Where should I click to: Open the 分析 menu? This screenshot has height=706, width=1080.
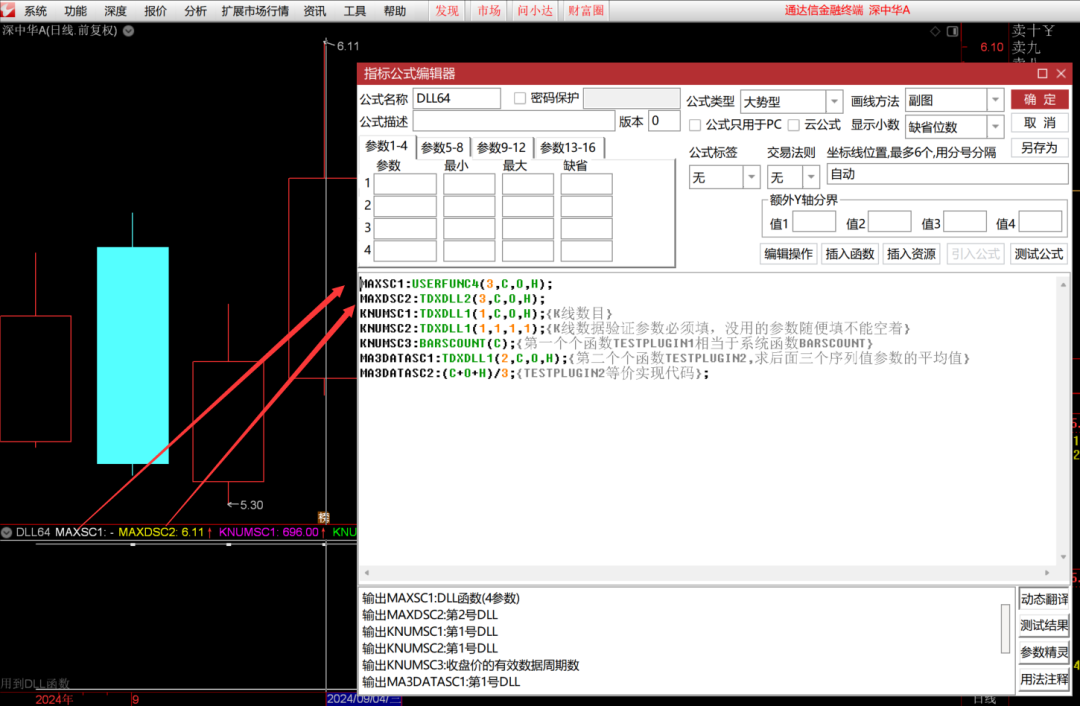tap(195, 10)
